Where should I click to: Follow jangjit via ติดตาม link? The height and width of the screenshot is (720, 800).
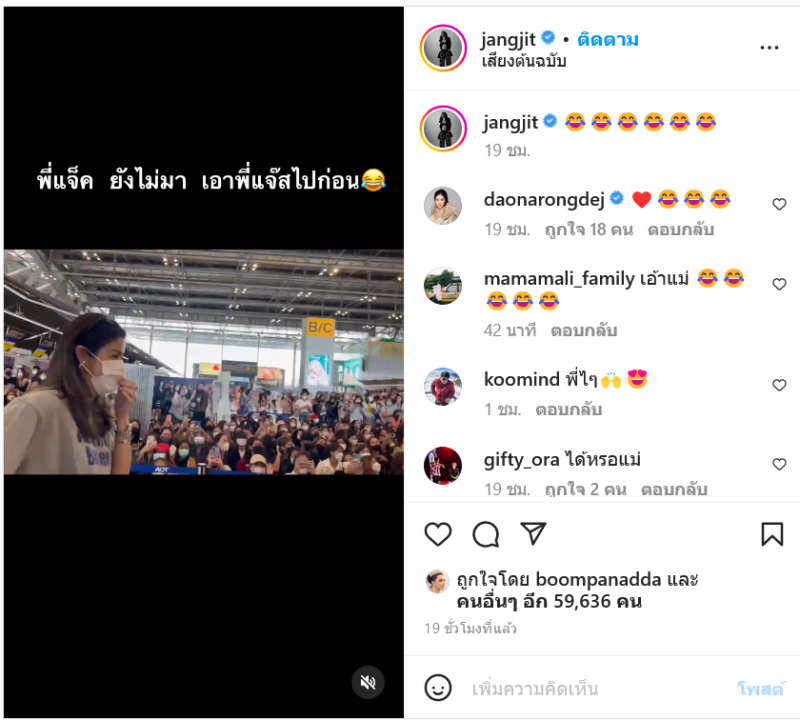pos(608,40)
